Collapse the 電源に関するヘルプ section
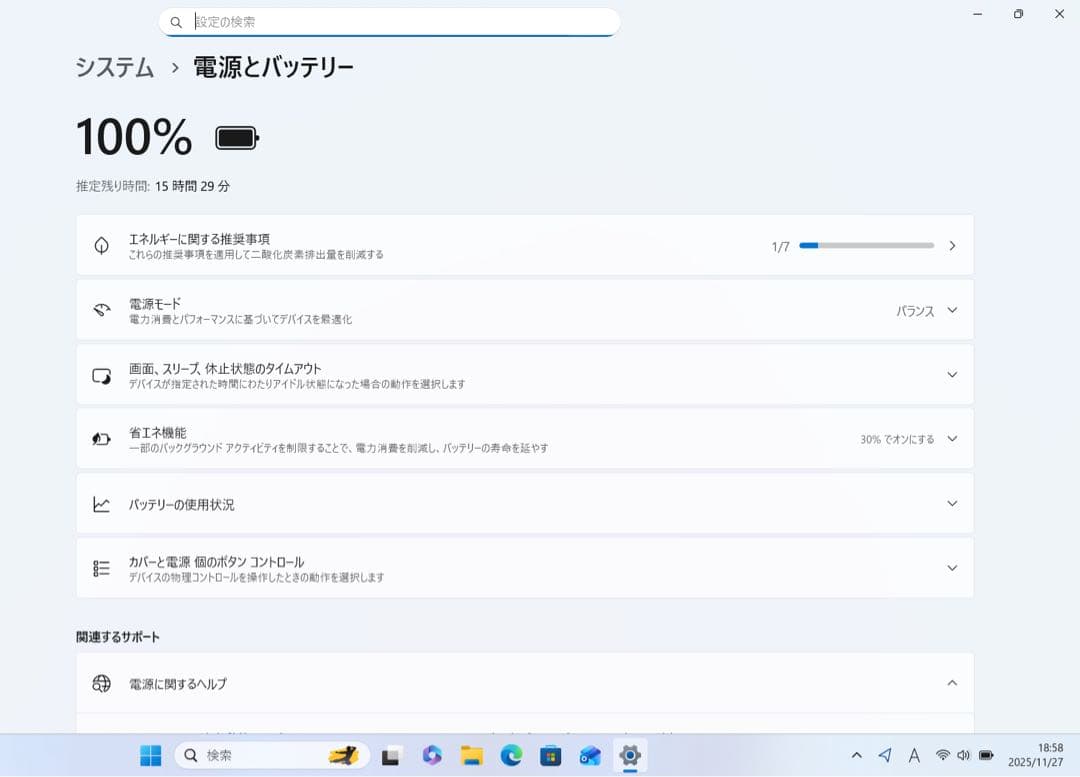1080x777 pixels. (x=951, y=683)
